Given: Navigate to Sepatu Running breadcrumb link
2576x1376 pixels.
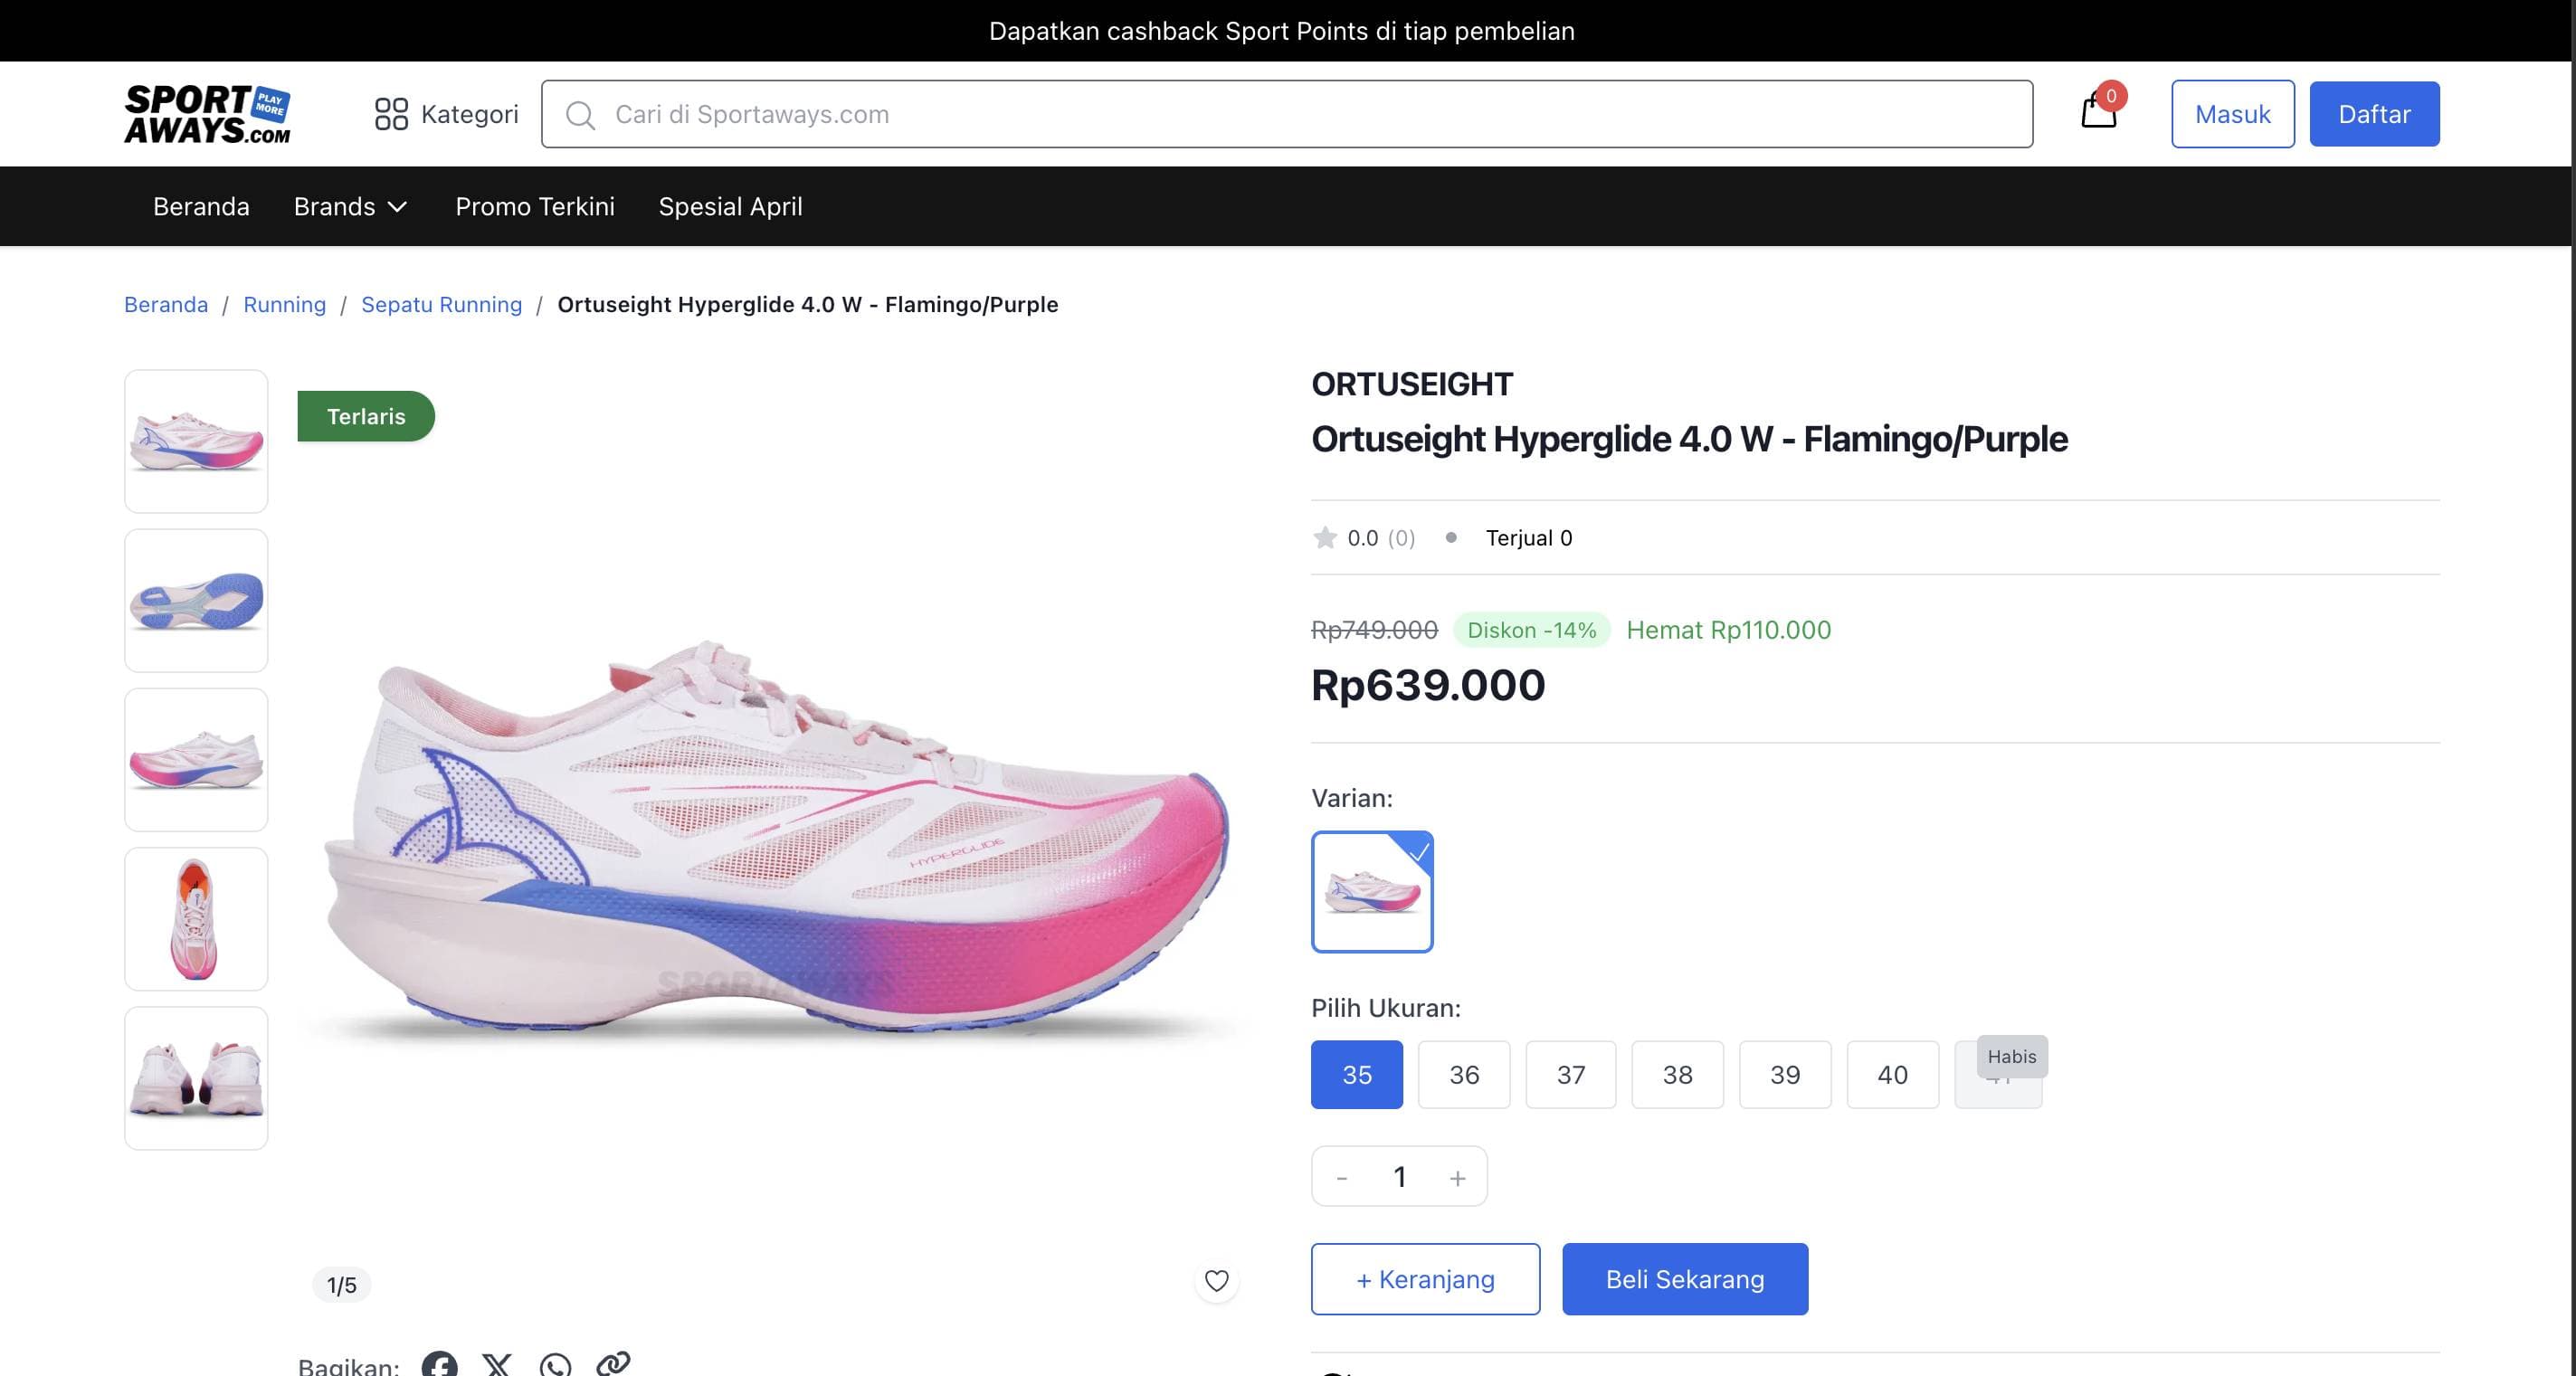Looking at the screenshot, I should pos(441,304).
